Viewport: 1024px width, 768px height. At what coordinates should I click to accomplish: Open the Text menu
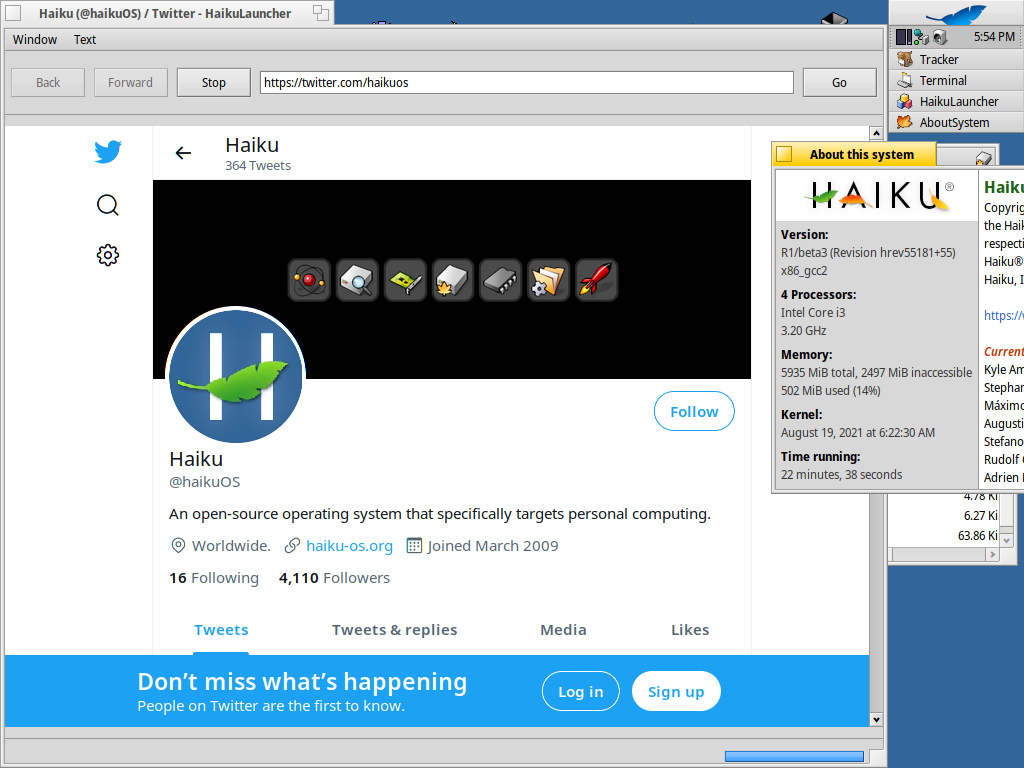click(x=85, y=39)
